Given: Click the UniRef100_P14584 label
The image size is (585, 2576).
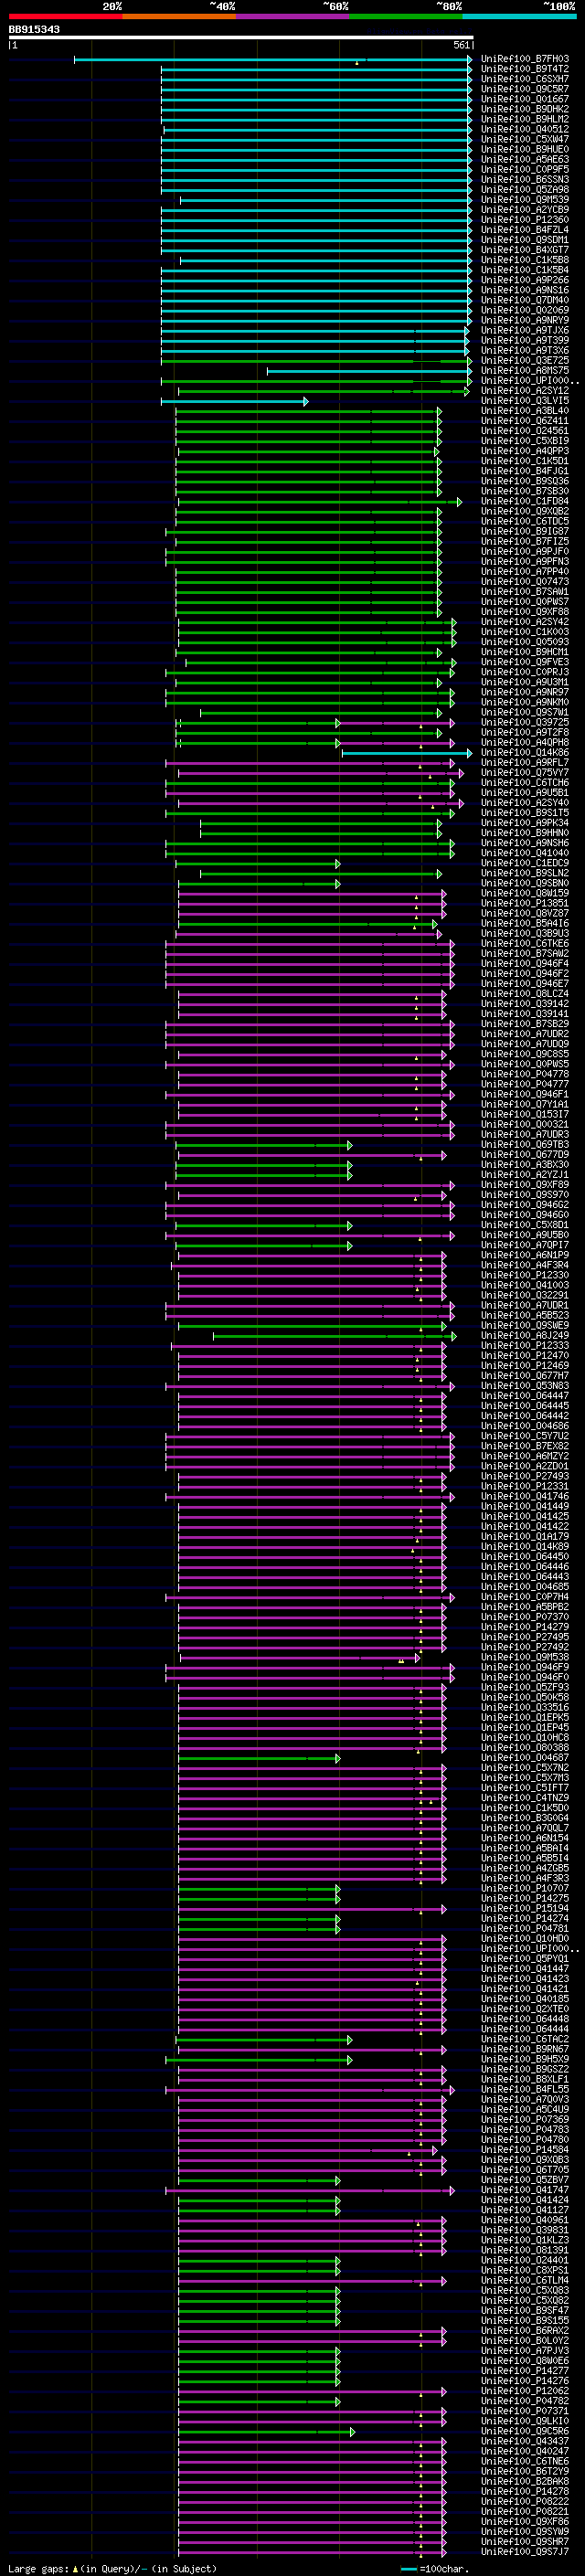Looking at the screenshot, I should (x=524, y=2151).
